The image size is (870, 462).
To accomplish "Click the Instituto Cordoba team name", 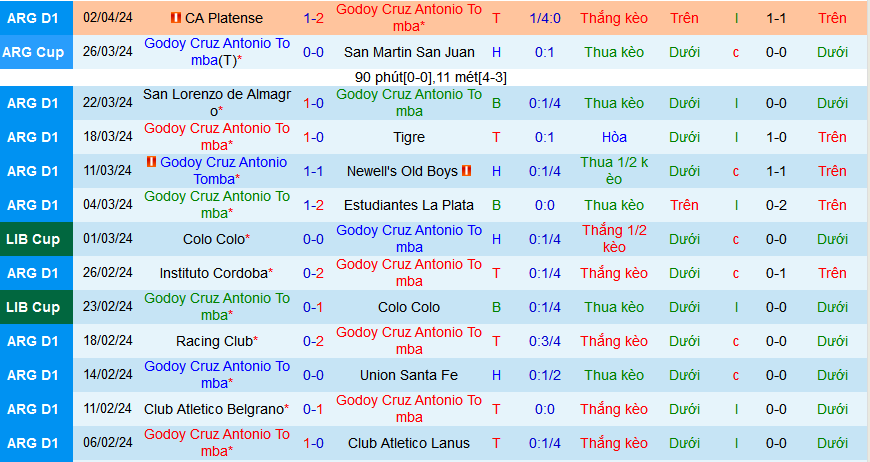I will [213, 273].
